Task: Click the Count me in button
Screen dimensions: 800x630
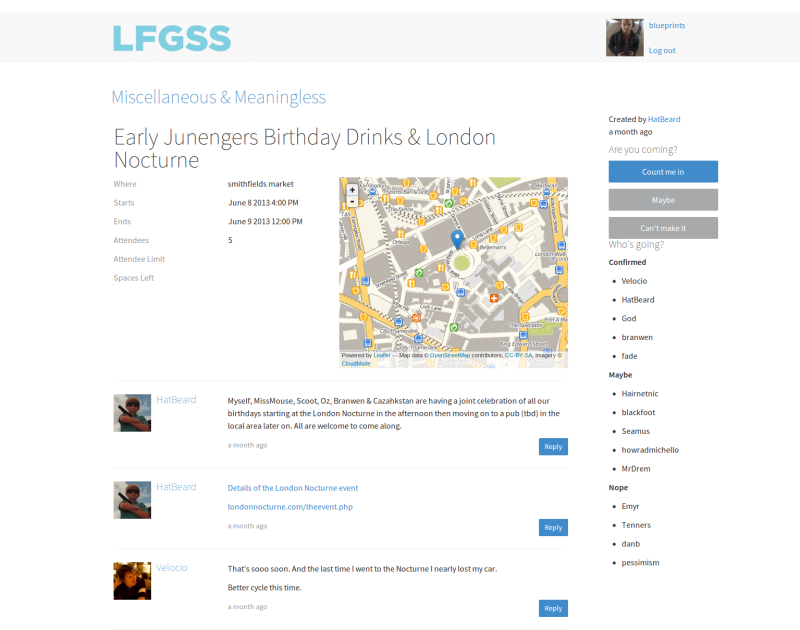Action: (663, 172)
